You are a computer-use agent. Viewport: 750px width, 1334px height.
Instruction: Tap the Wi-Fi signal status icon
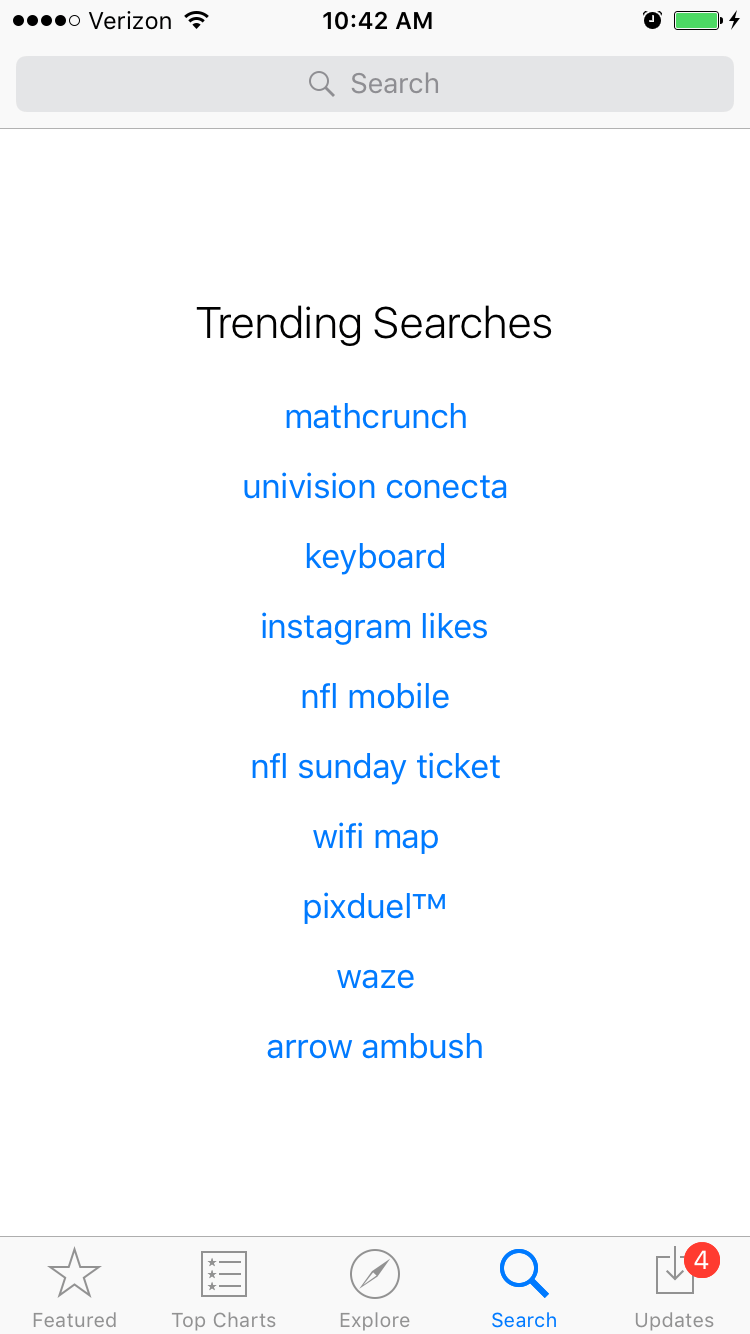click(197, 21)
